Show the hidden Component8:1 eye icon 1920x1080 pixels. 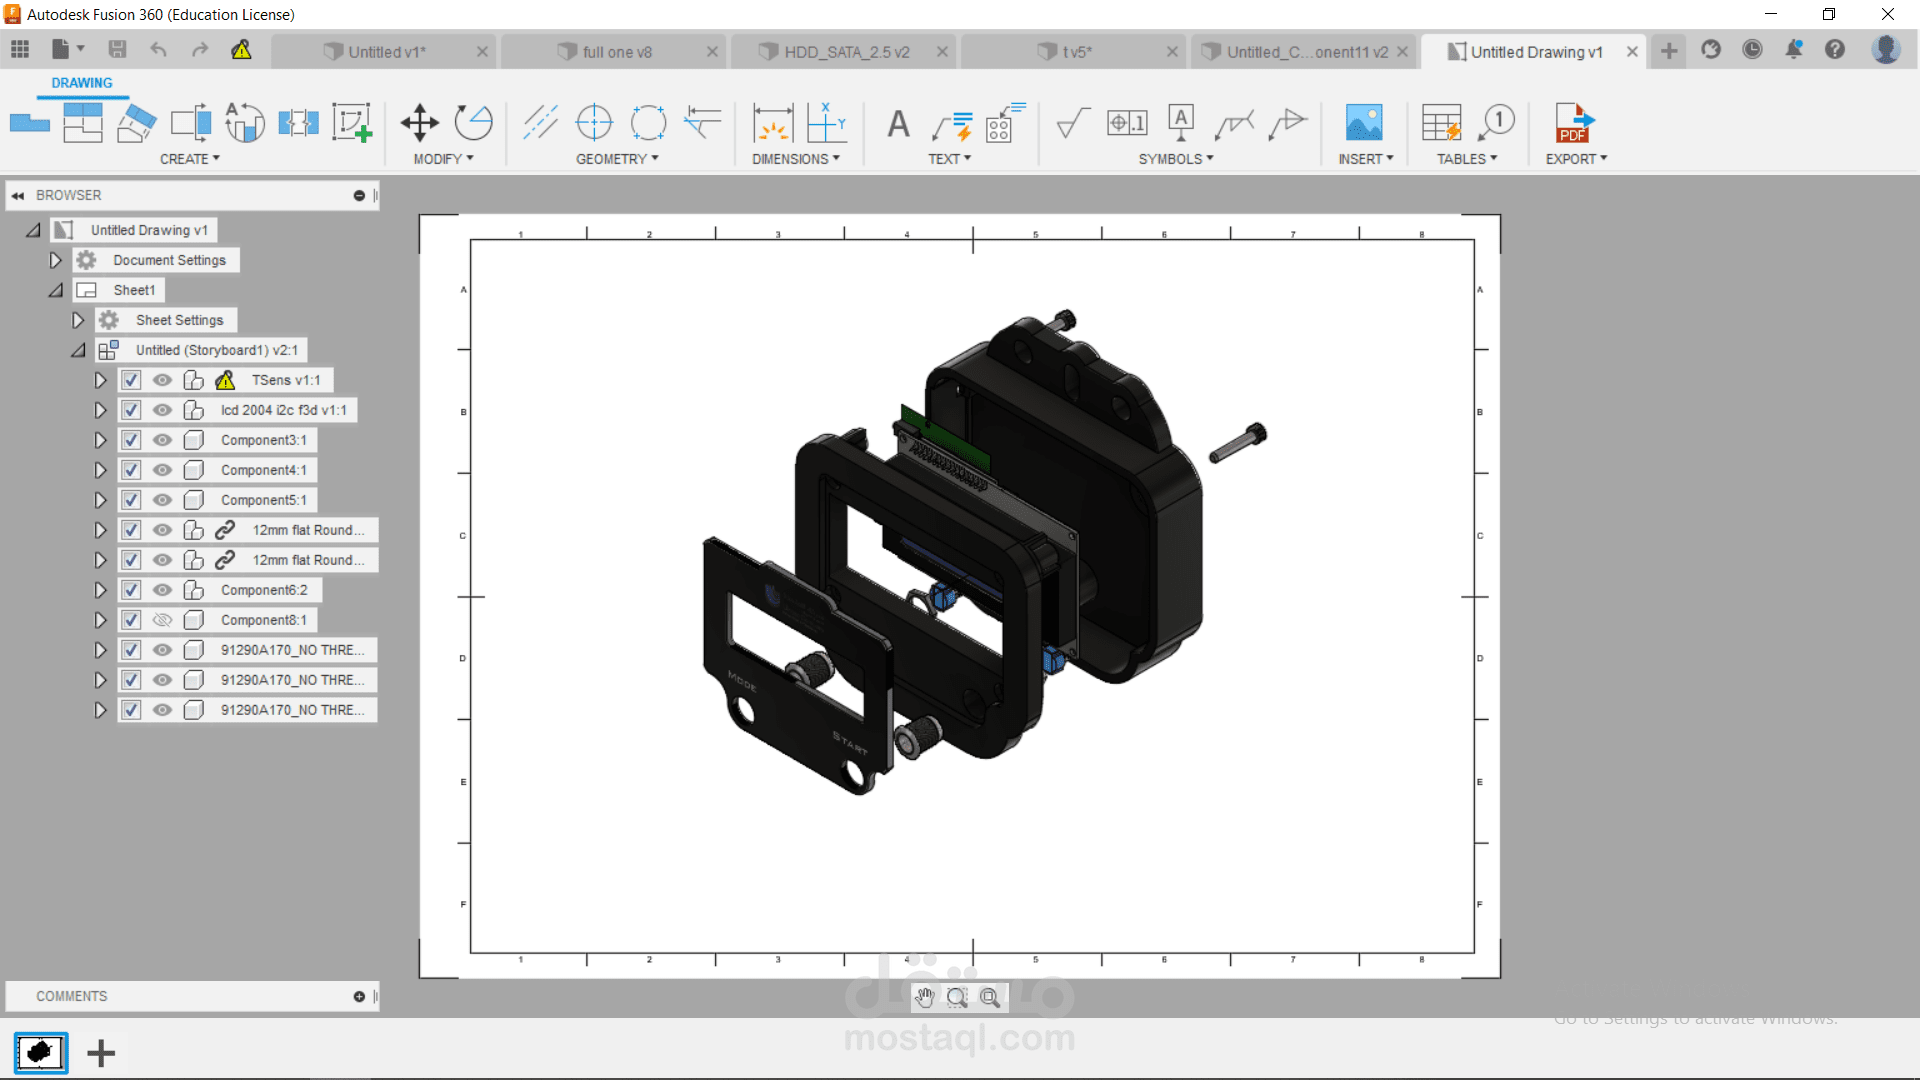pyautogui.click(x=162, y=620)
